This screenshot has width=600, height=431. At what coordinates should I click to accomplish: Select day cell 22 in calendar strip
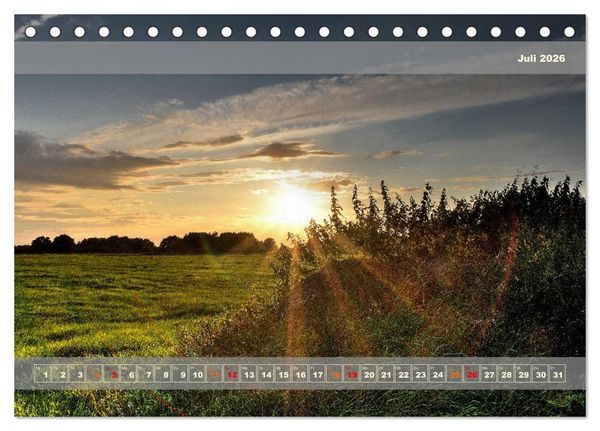pos(403,374)
